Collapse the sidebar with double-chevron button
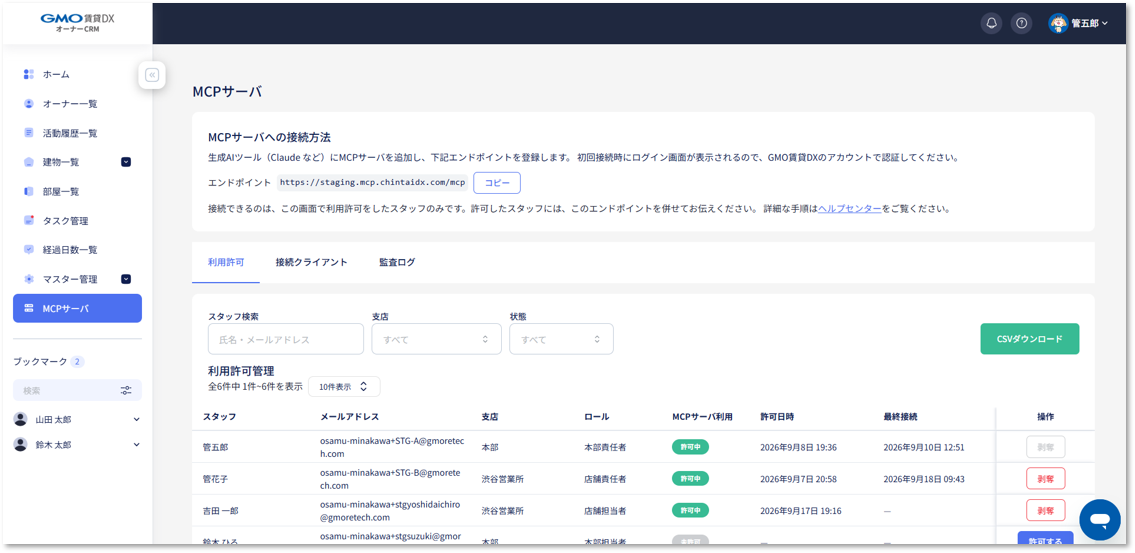Screen dimensions: 1135x553 pyautogui.click(x=152, y=75)
